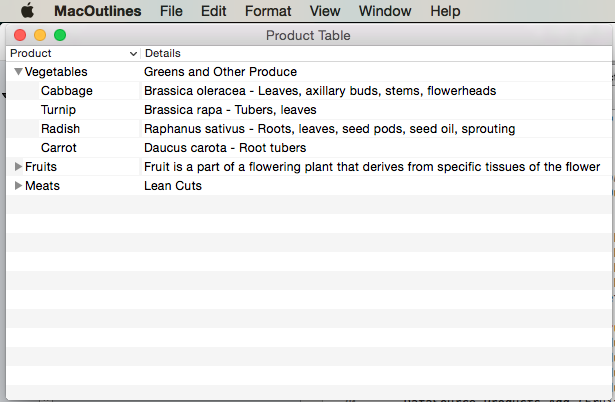The image size is (615, 402).
Task: Open the Apple menu icon
Action: [x=27, y=11]
